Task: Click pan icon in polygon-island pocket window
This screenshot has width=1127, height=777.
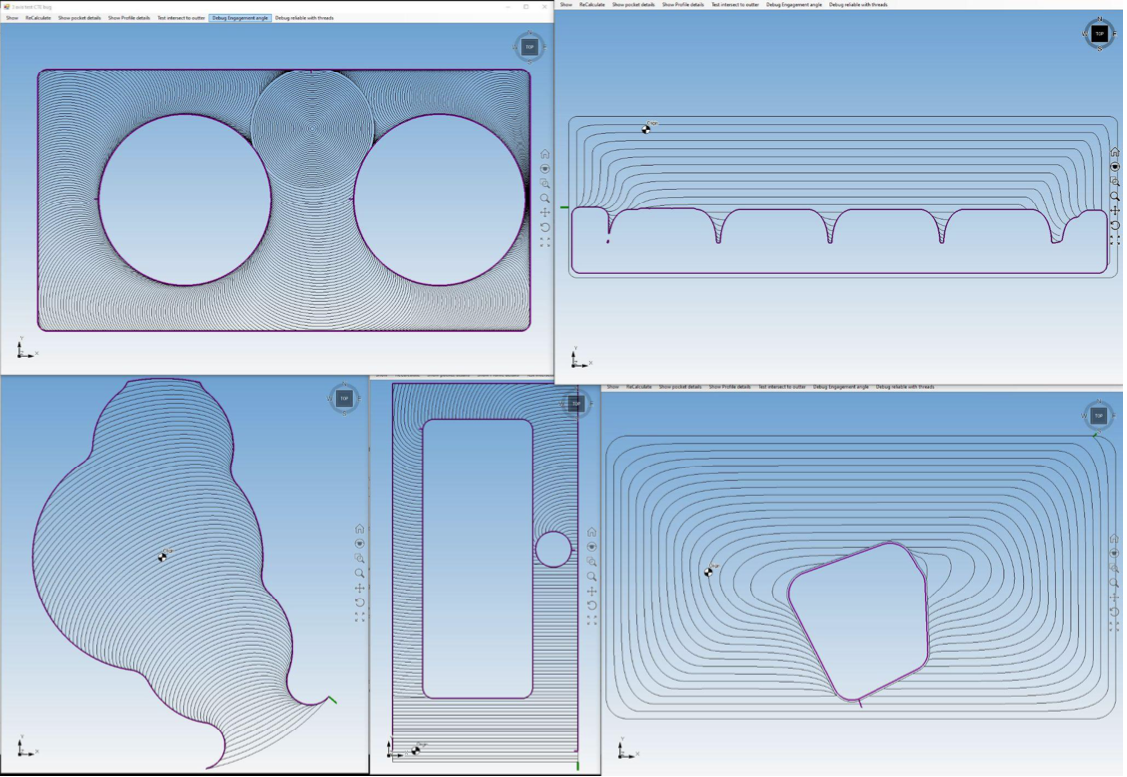Action: tap(1114, 597)
